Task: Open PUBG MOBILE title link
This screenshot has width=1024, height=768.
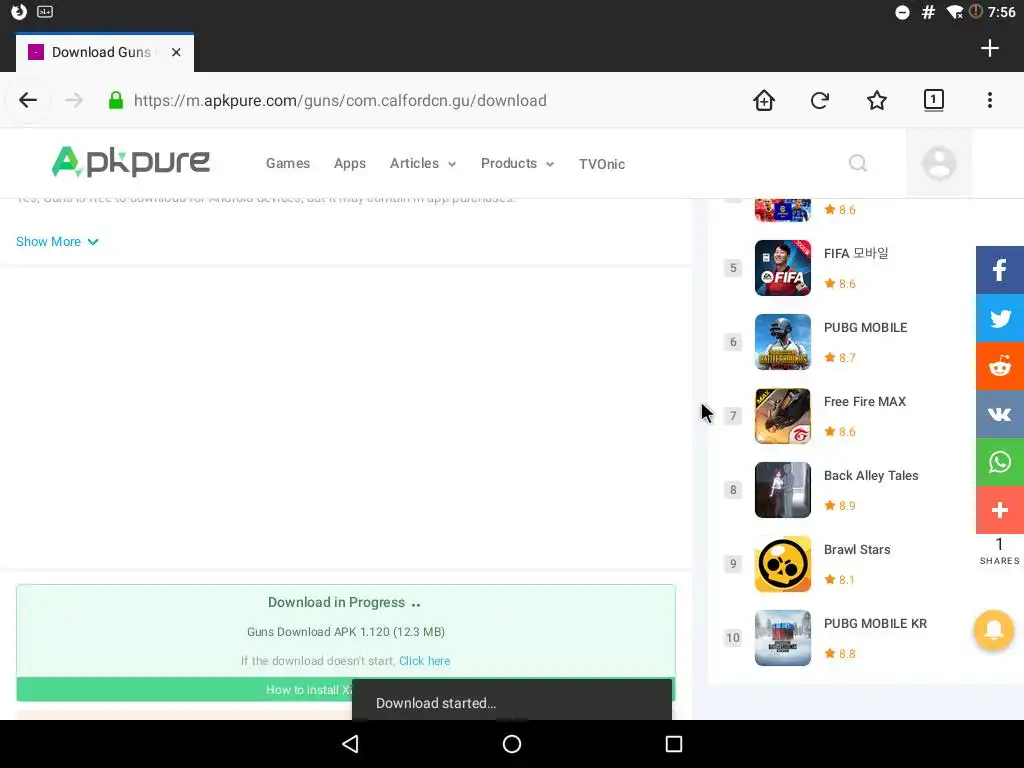Action: (865, 327)
